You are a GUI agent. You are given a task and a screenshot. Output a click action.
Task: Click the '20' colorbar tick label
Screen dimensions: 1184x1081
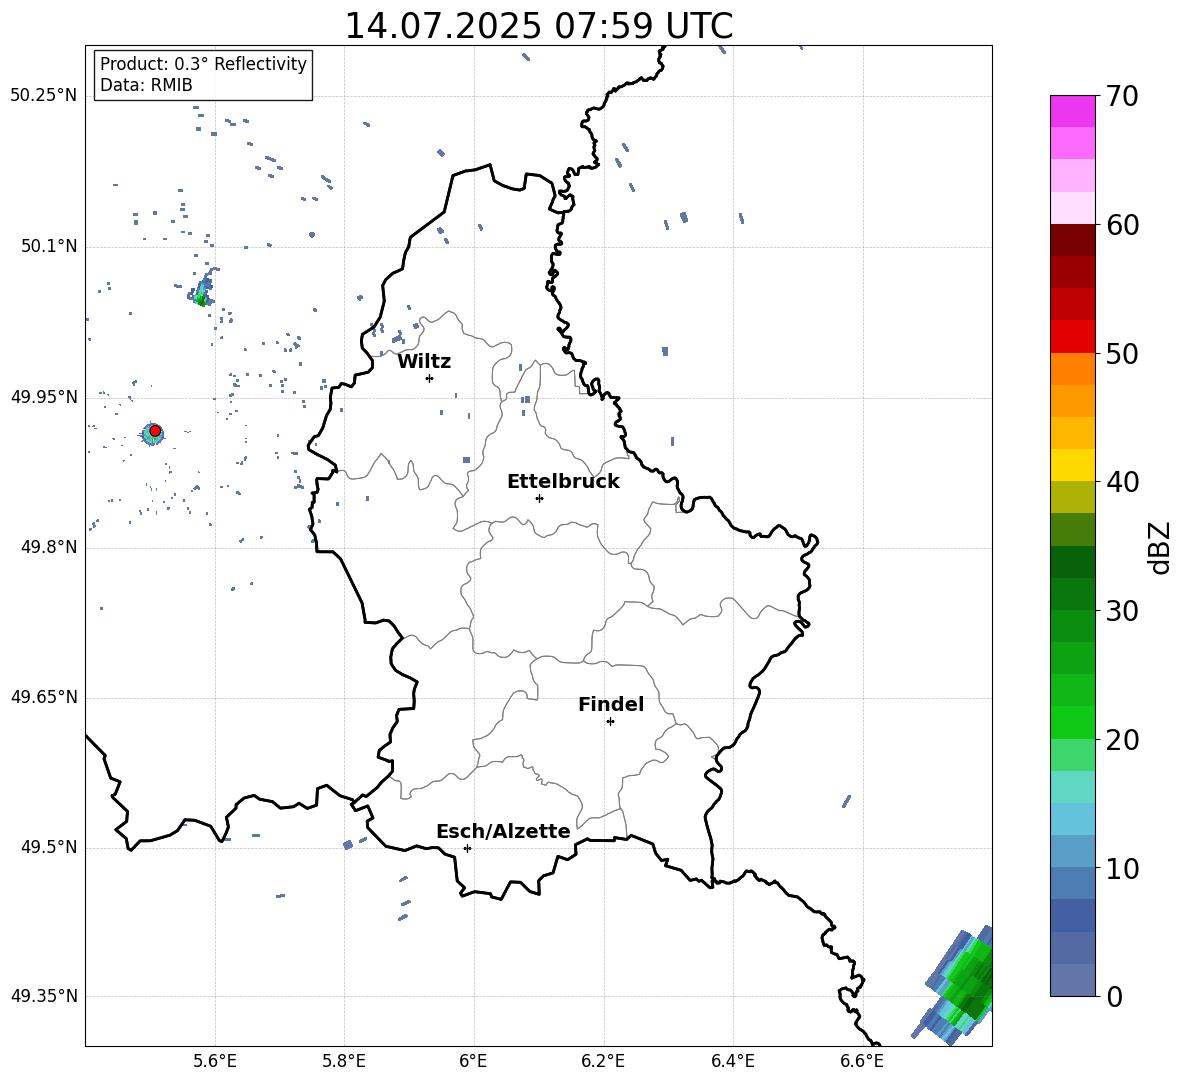(x=1122, y=740)
